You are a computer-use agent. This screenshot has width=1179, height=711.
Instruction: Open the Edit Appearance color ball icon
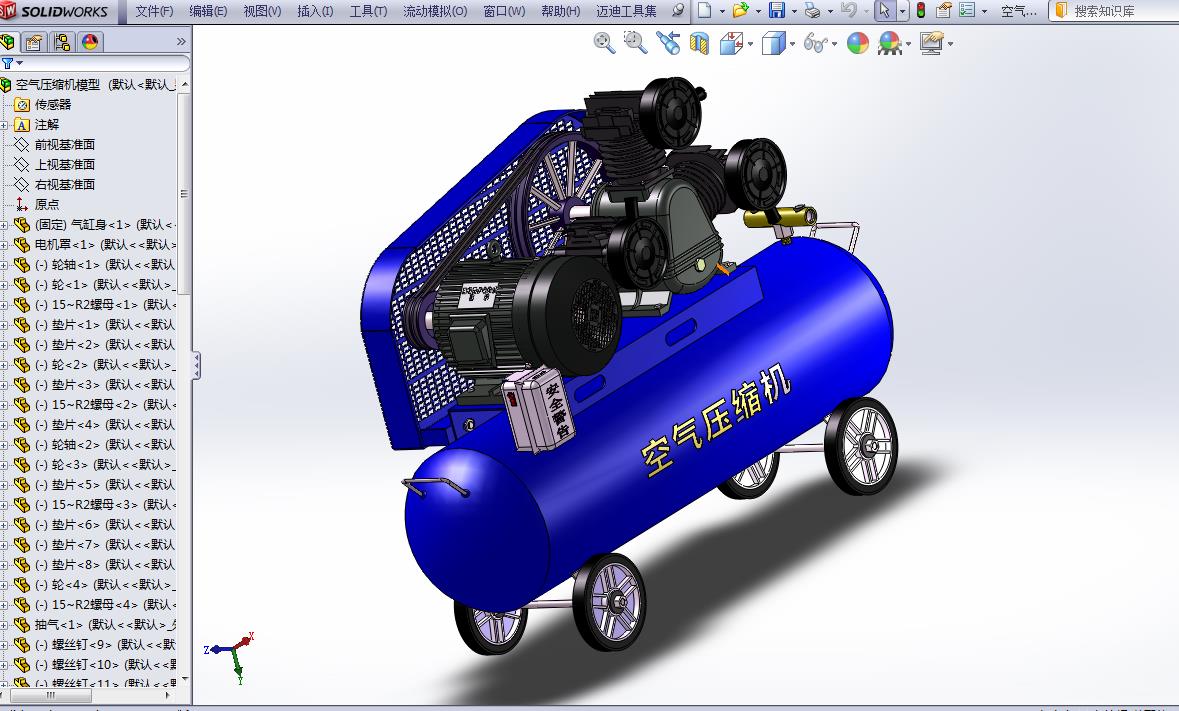tap(857, 43)
